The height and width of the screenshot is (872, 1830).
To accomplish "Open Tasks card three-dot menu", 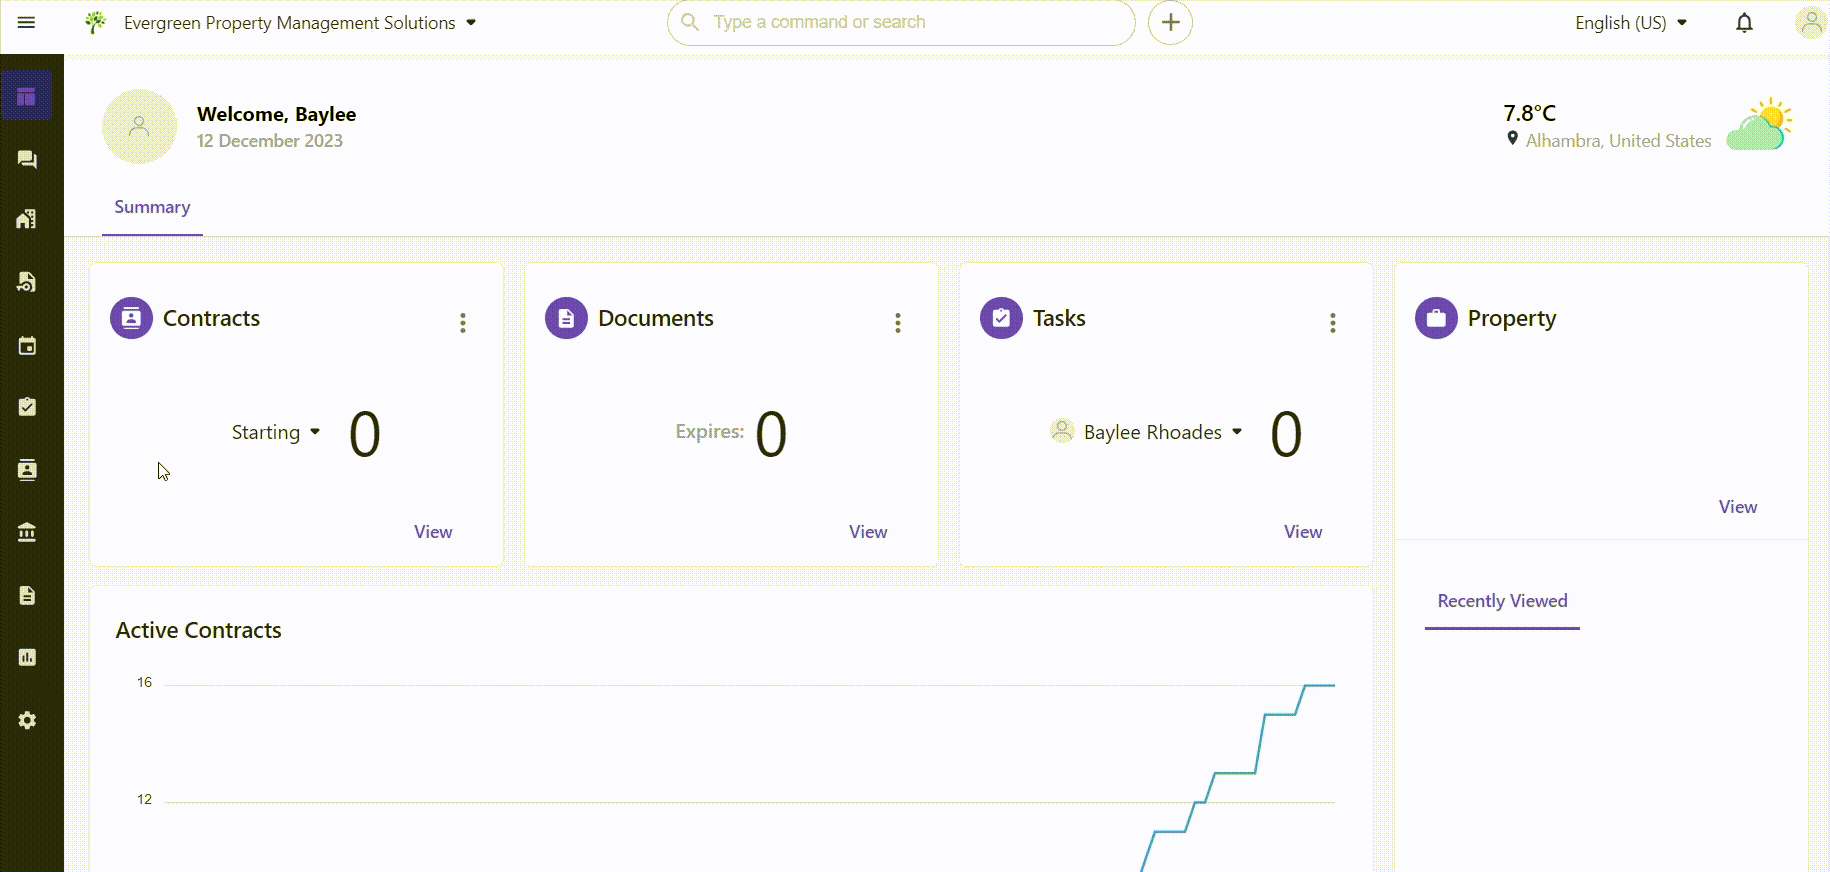I will coord(1333,323).
